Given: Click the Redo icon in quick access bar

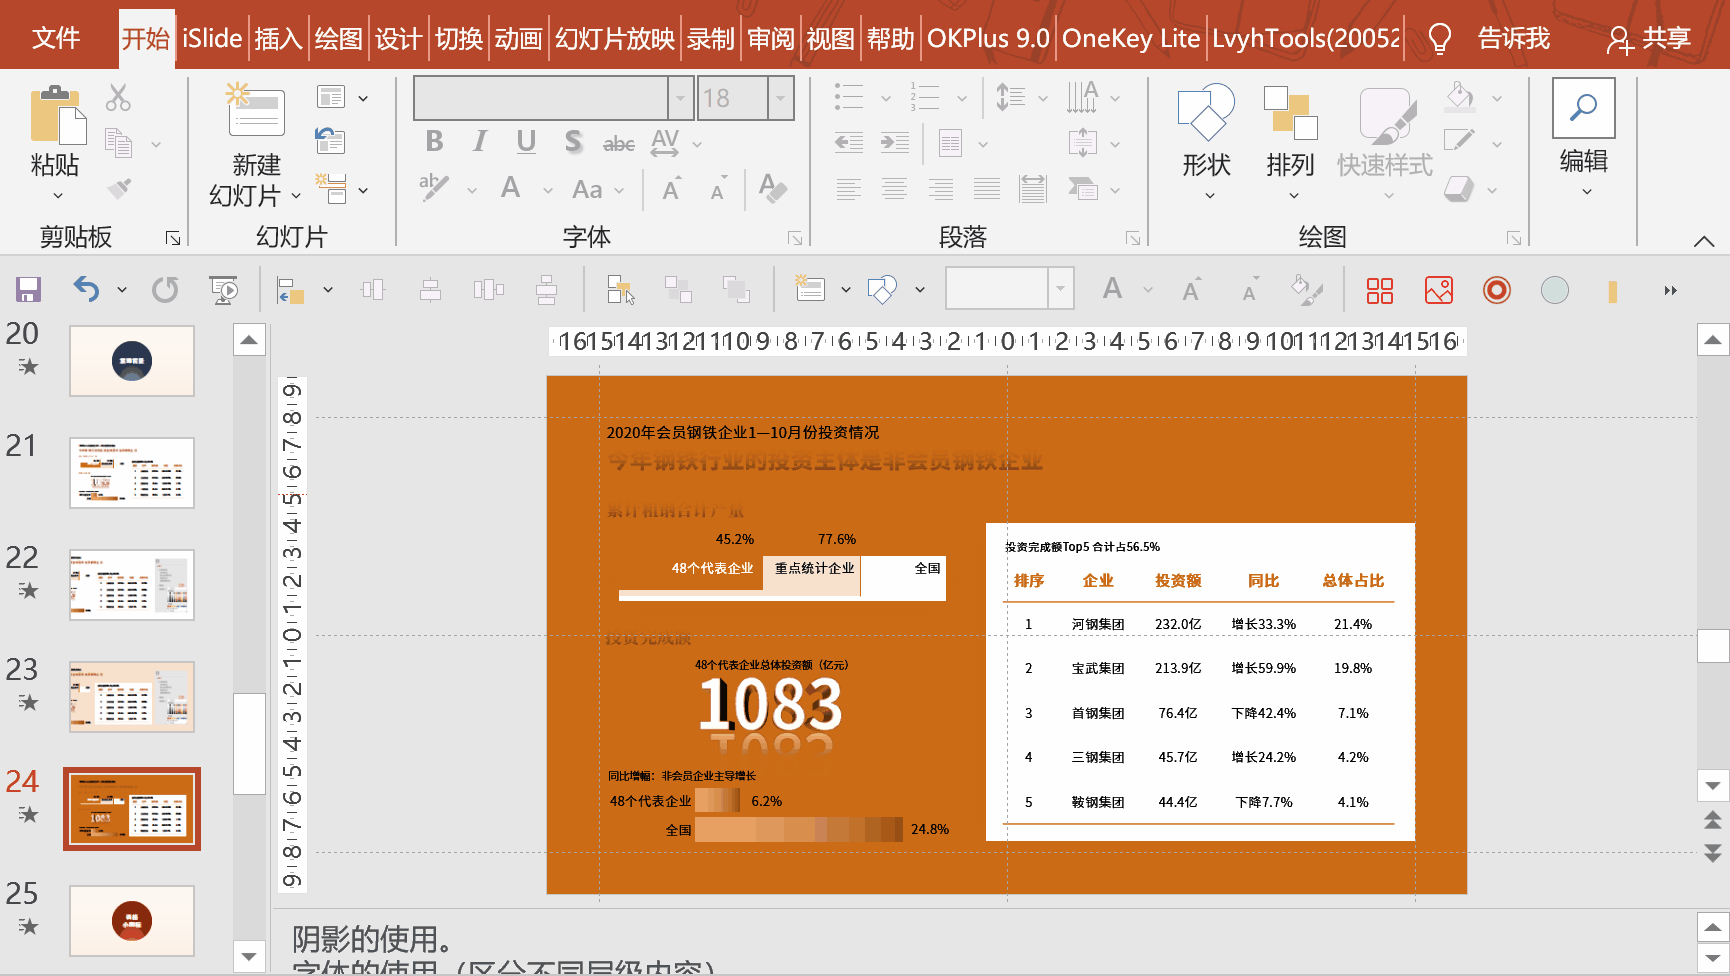Looking at the screenshot, I should [165, 290].
